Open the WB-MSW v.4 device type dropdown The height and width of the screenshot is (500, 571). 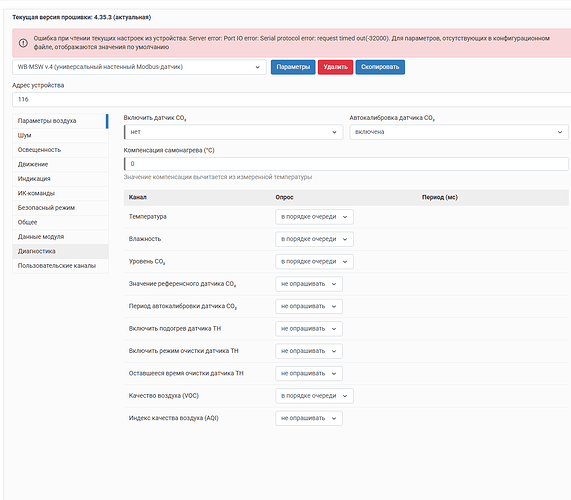click(x=139, y=67)
